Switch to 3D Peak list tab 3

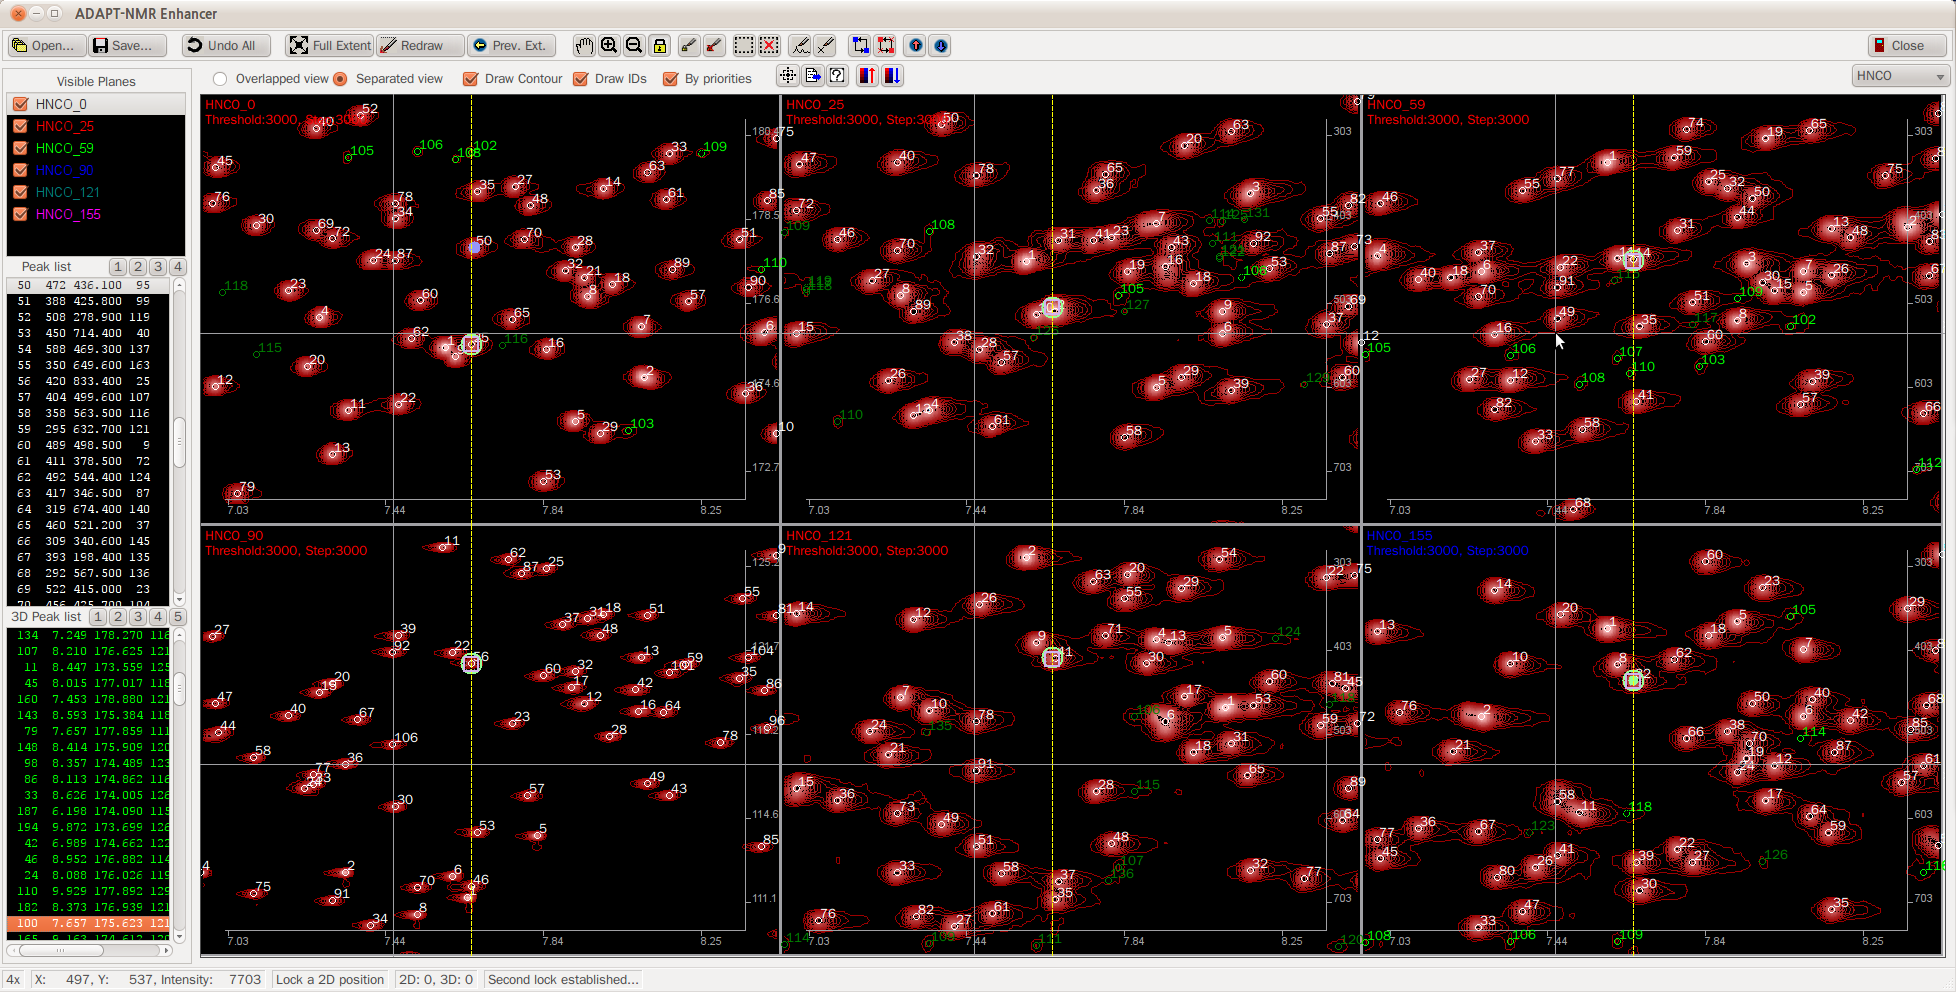[x=138, y=617]
